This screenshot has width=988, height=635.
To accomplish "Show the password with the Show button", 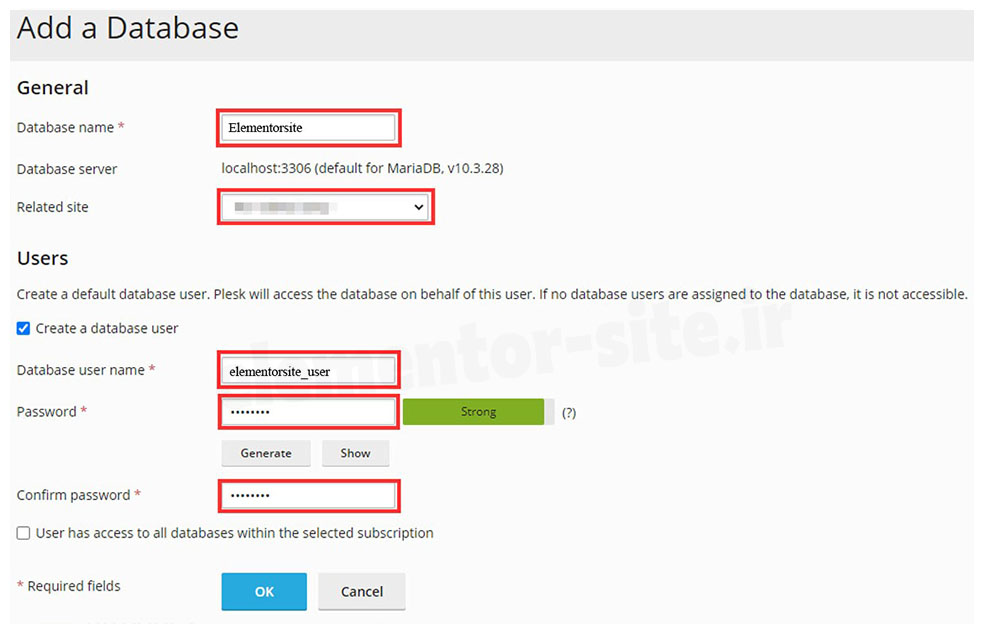I will coord(355,453).
